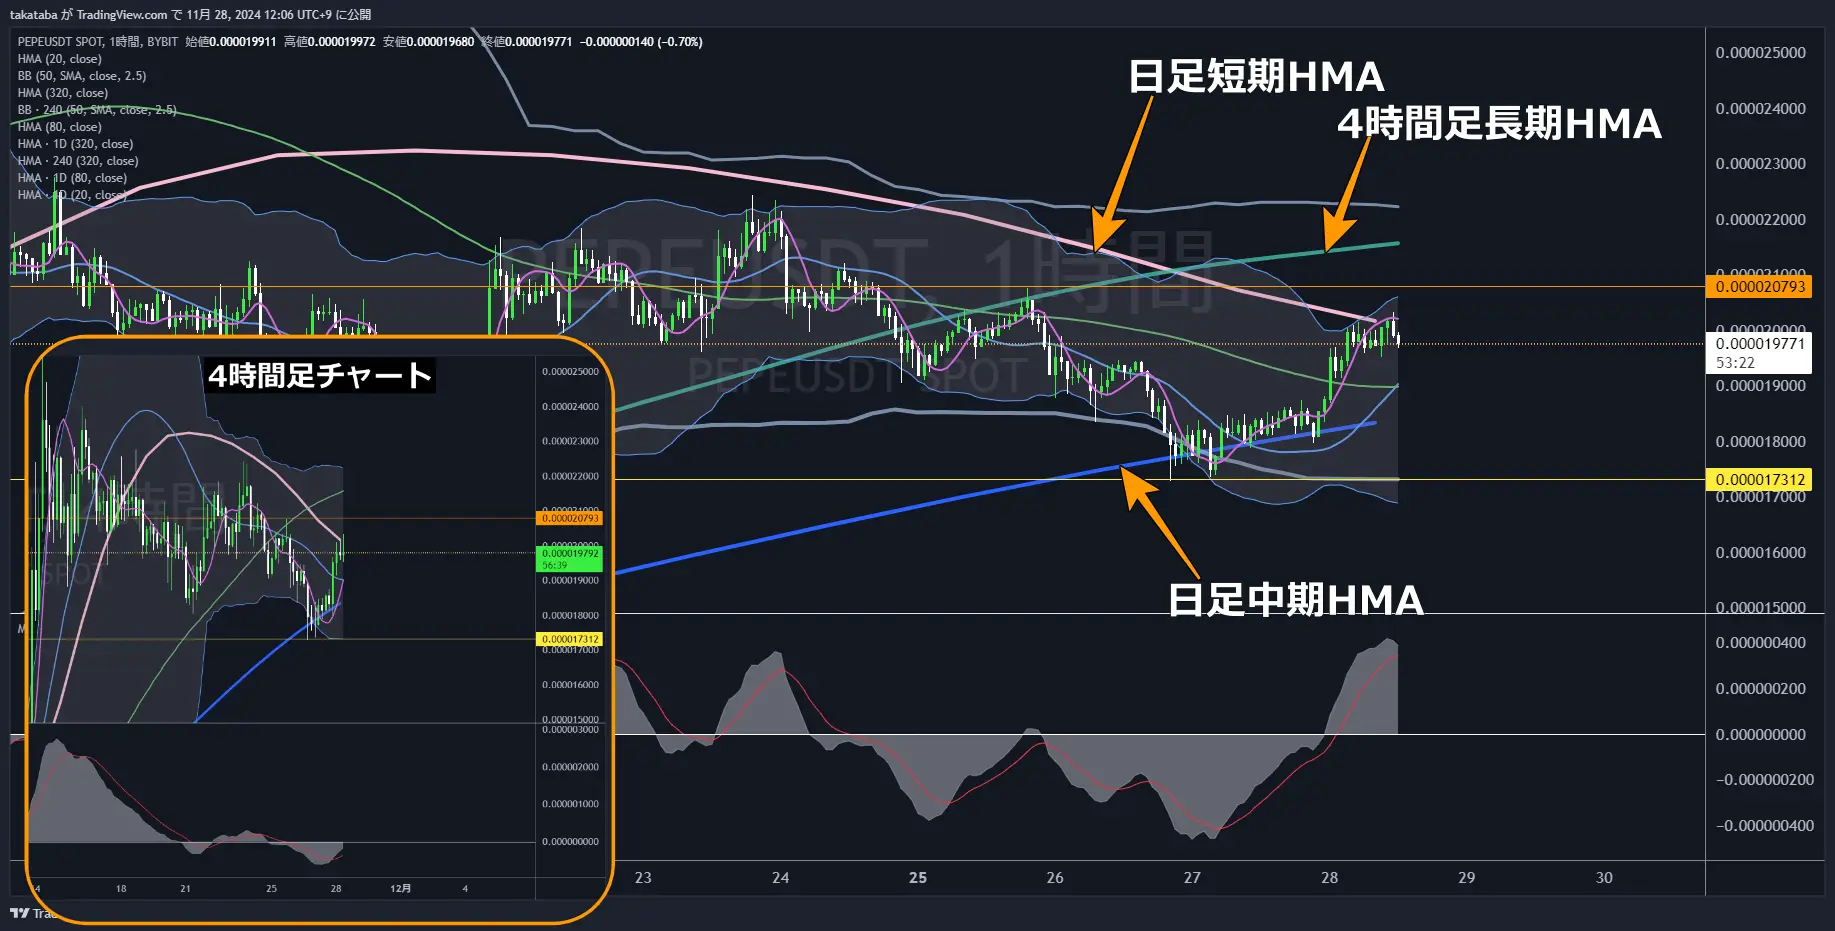Select the HMA · 1D (80, close) legend

[x=72, y=178]
